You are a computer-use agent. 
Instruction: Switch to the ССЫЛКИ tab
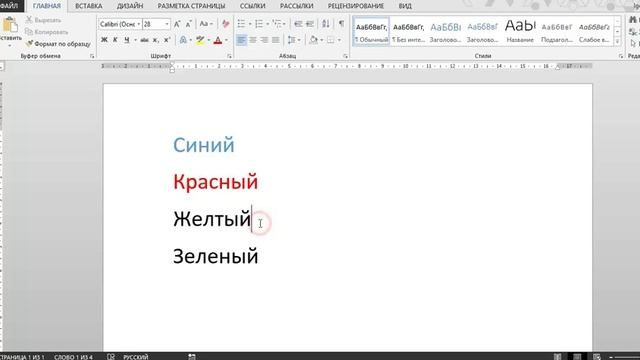coord(252,6)
